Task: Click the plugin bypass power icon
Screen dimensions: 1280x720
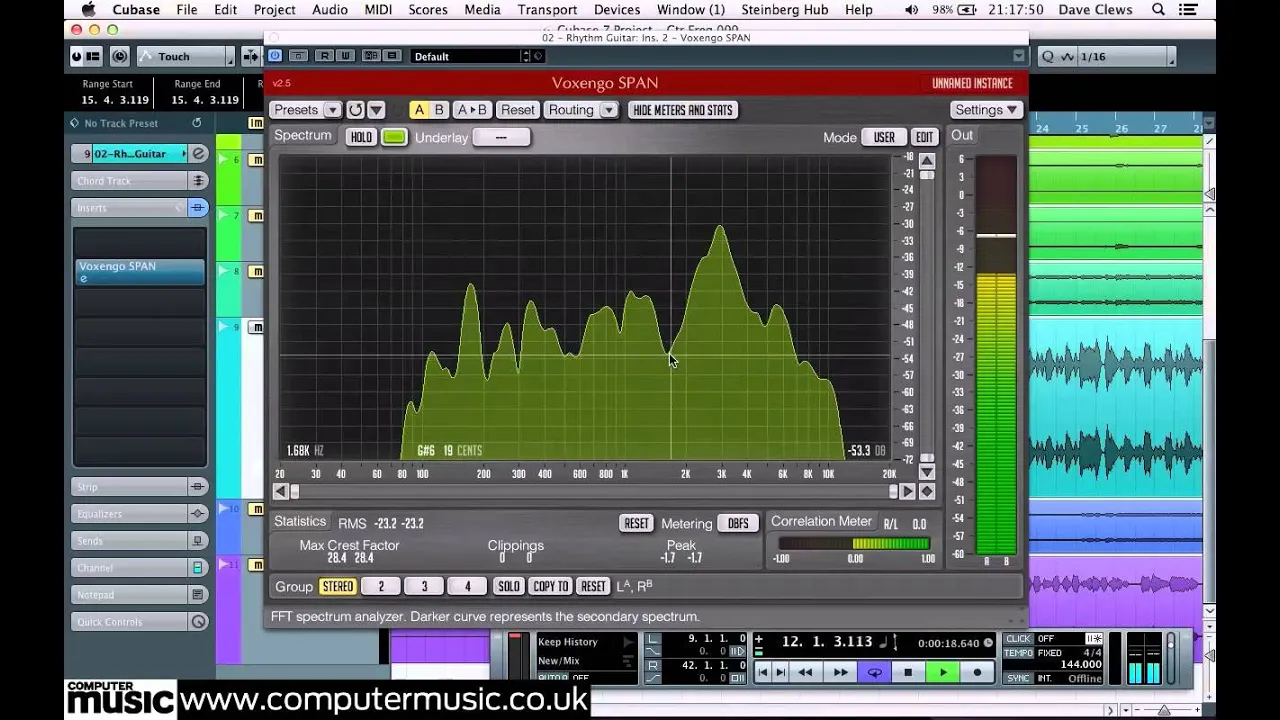Action: [275, 56]
